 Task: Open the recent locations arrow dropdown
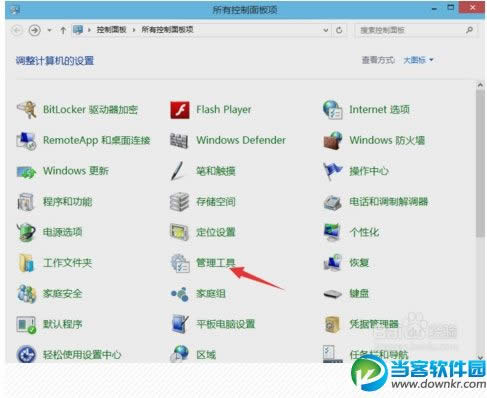coord(49,30)
